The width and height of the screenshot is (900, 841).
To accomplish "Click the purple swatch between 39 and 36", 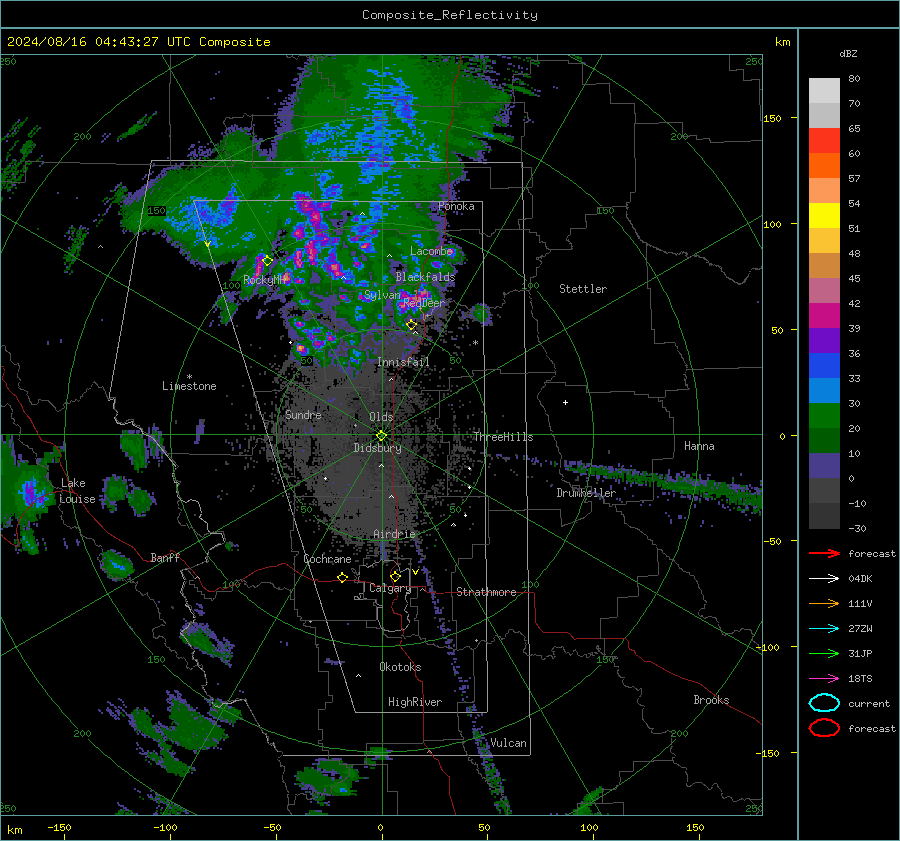I will [x=824, y=340].
